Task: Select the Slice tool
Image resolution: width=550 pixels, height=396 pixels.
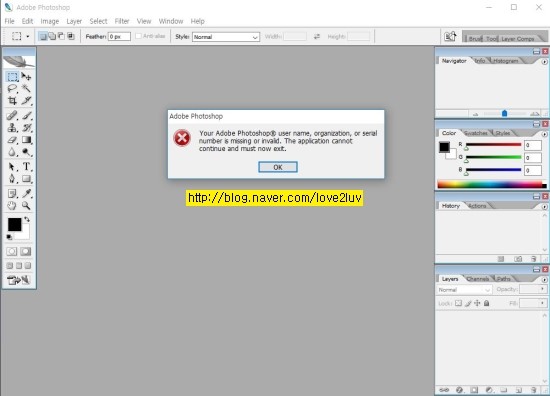Action: click(26, 101)
